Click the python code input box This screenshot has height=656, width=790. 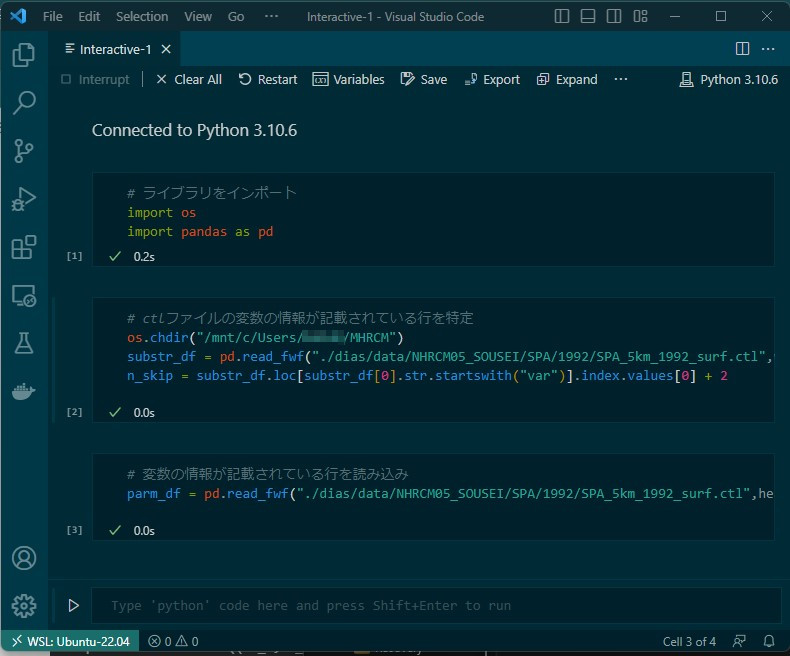click(436, 605)
